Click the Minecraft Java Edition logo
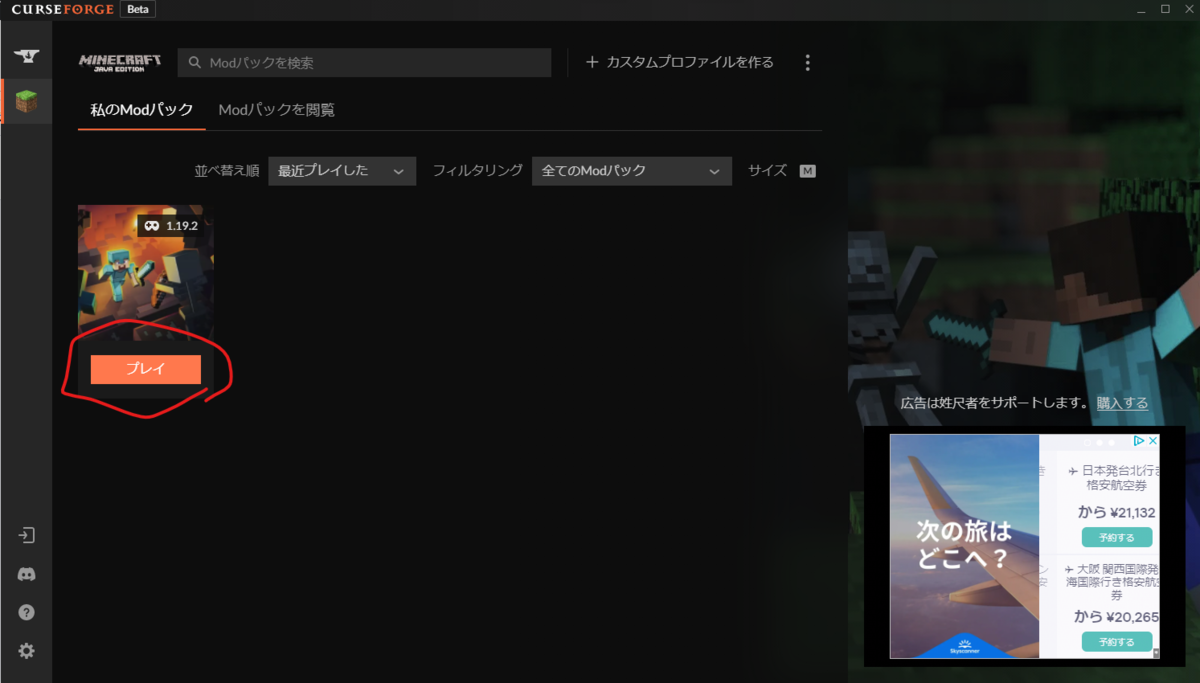The width and height of the screenshot is (1200, 683). (x=120, y=62)
